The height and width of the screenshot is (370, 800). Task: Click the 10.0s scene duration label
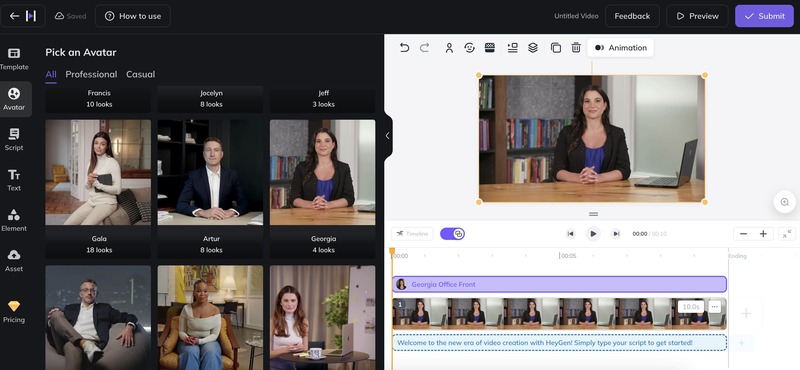pos(691,307)
